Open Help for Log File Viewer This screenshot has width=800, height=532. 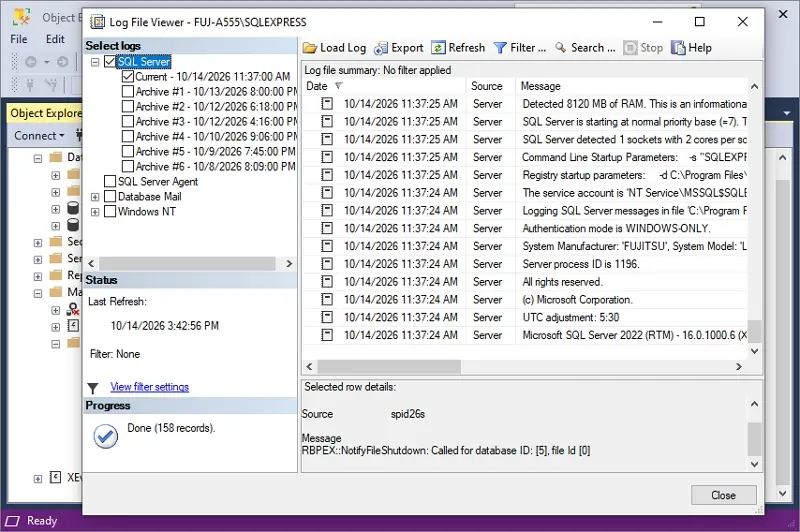(x=691, y=48)
